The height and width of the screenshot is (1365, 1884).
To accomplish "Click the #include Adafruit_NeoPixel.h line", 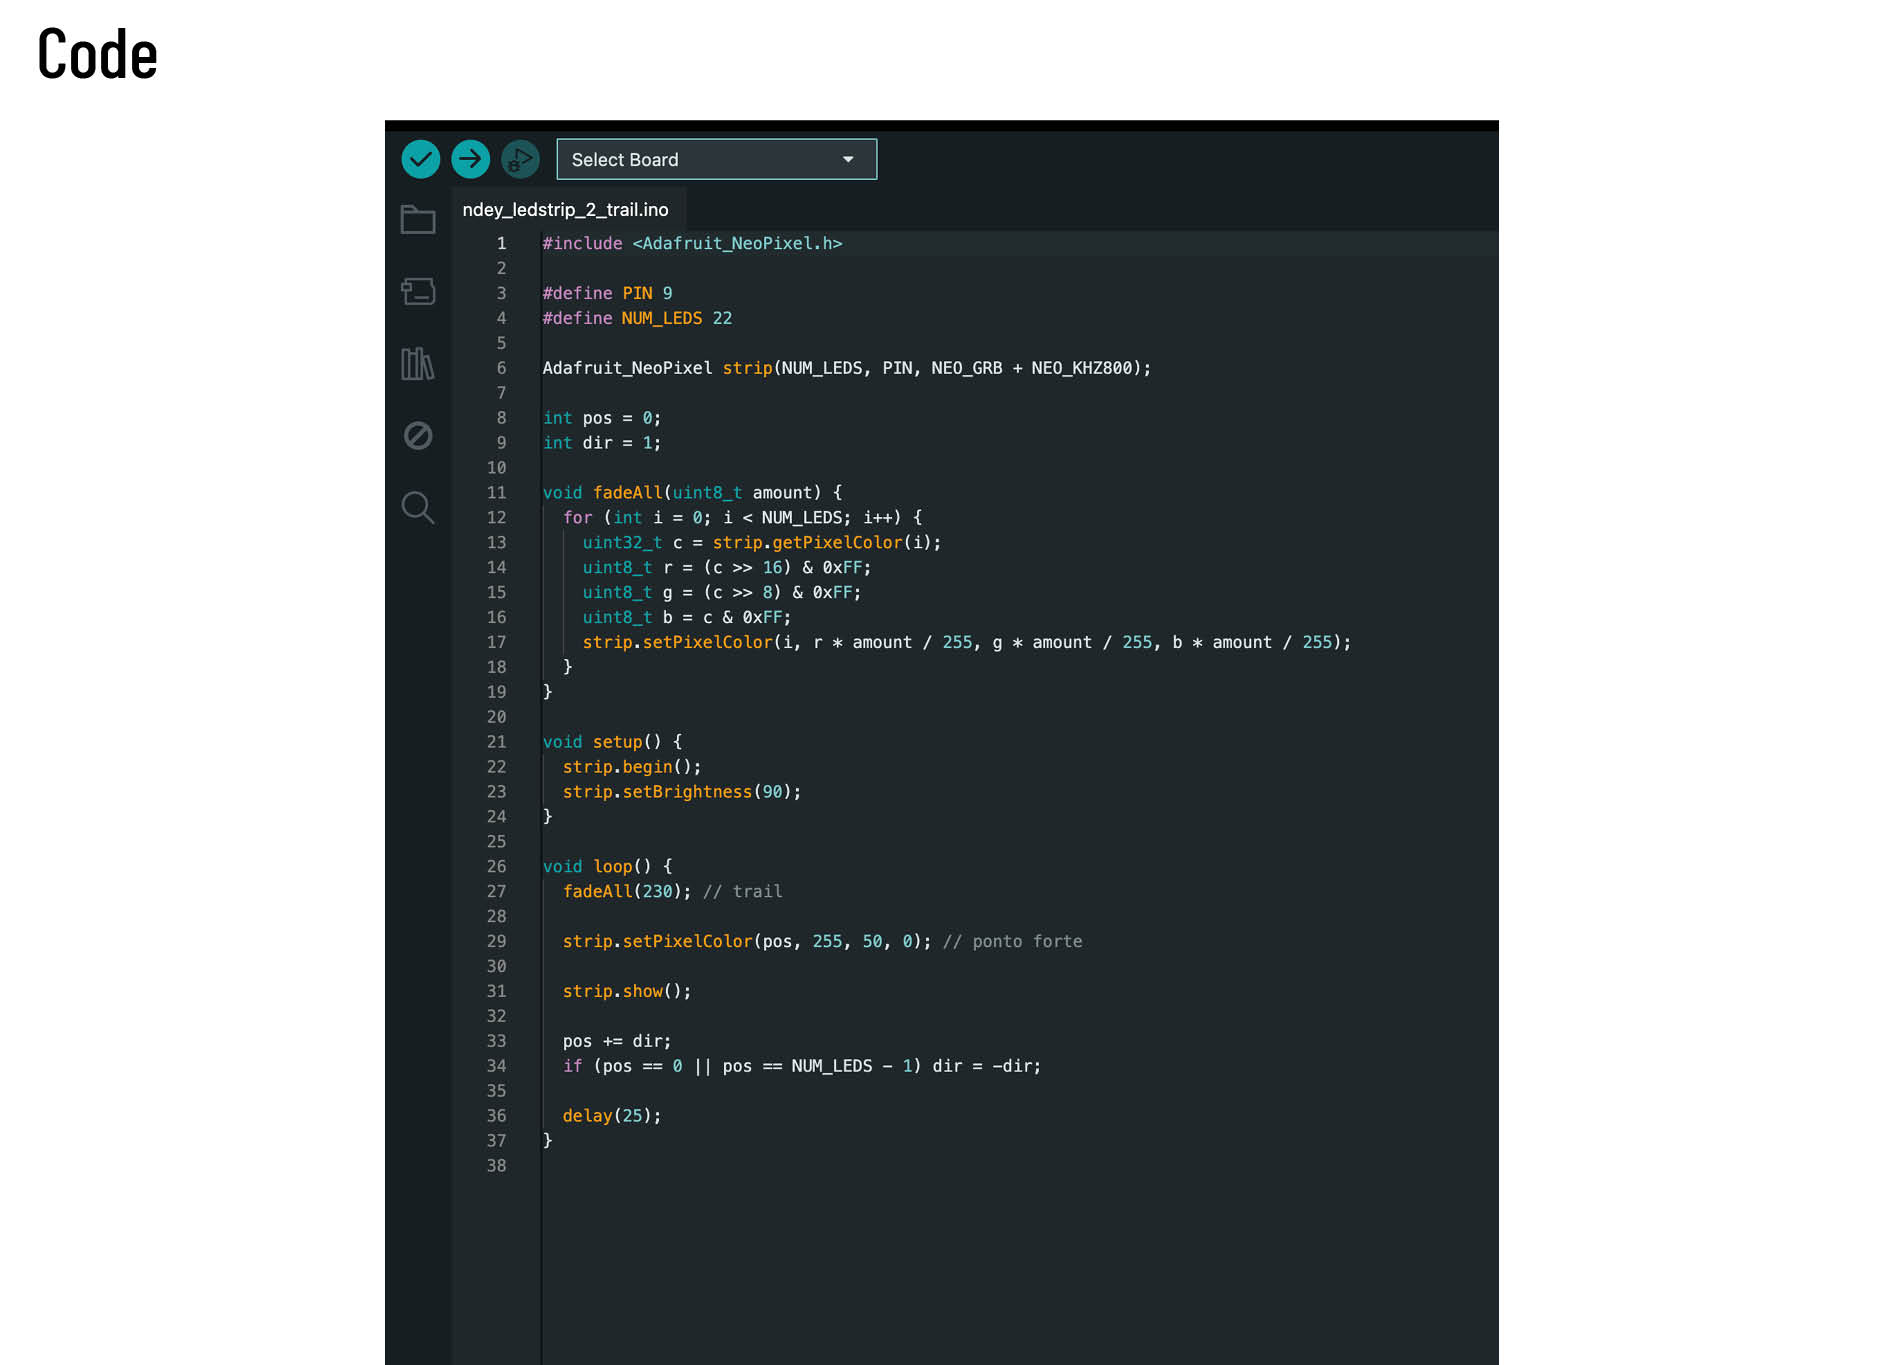I will 692,244.
